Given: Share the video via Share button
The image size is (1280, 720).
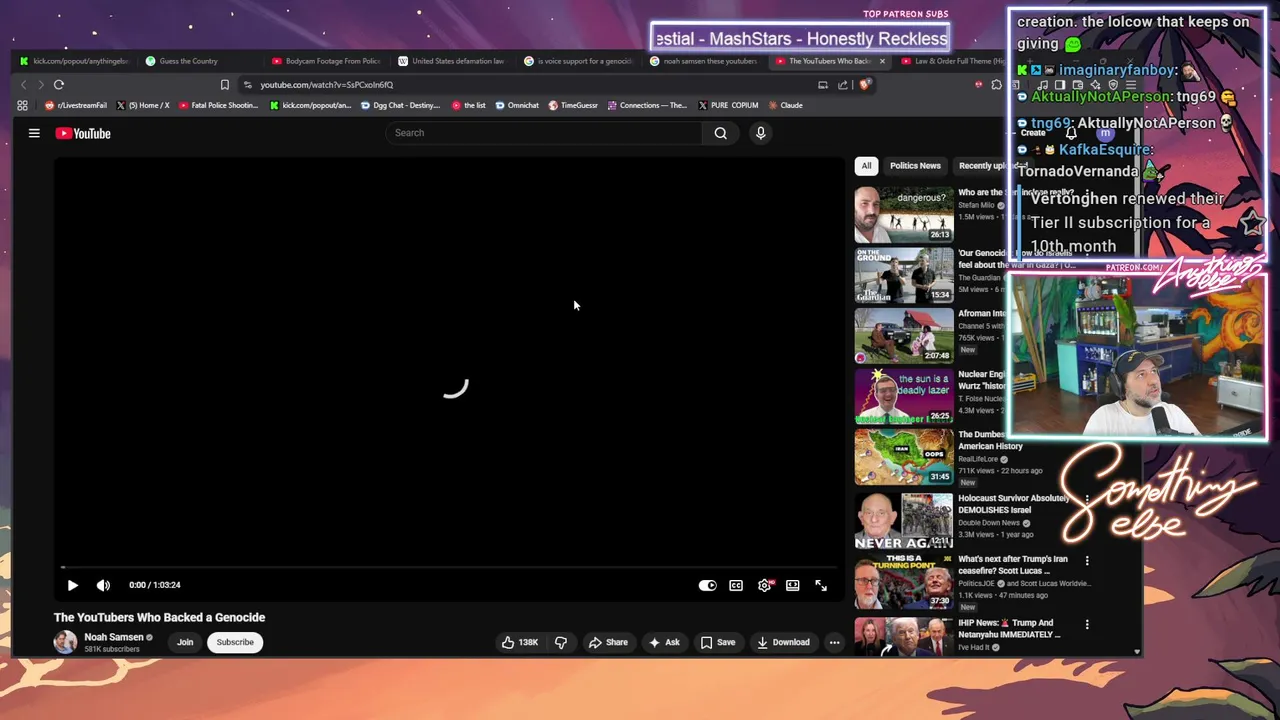Looking at the screenshot, I should tap(608, 642).
